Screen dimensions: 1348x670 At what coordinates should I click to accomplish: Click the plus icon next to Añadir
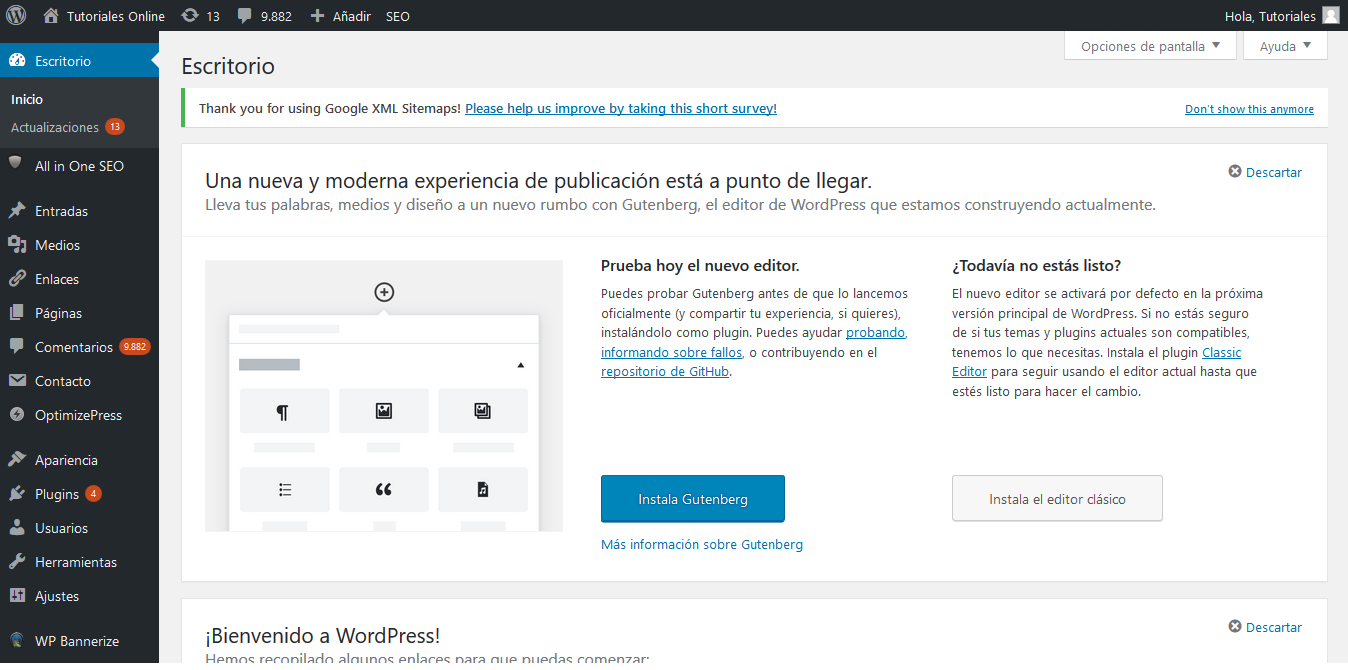click(x=317, y=16)
